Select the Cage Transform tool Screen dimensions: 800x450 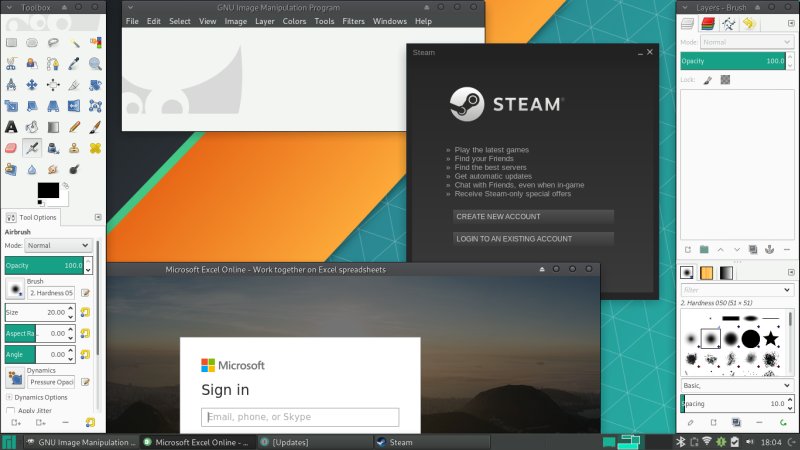click(95, 106)
